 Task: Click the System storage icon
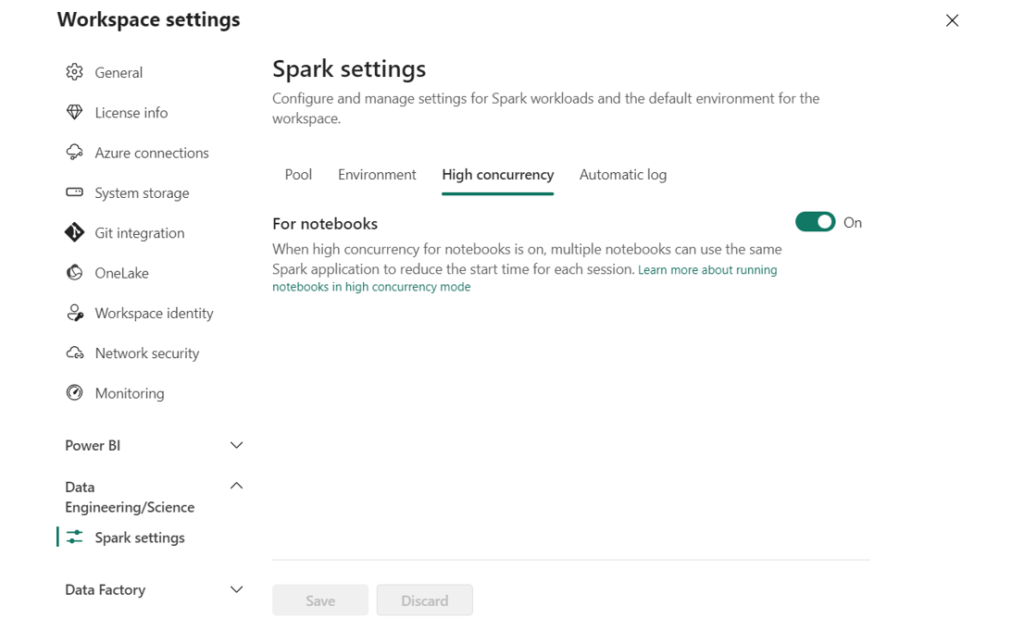(x=74, y=192)
